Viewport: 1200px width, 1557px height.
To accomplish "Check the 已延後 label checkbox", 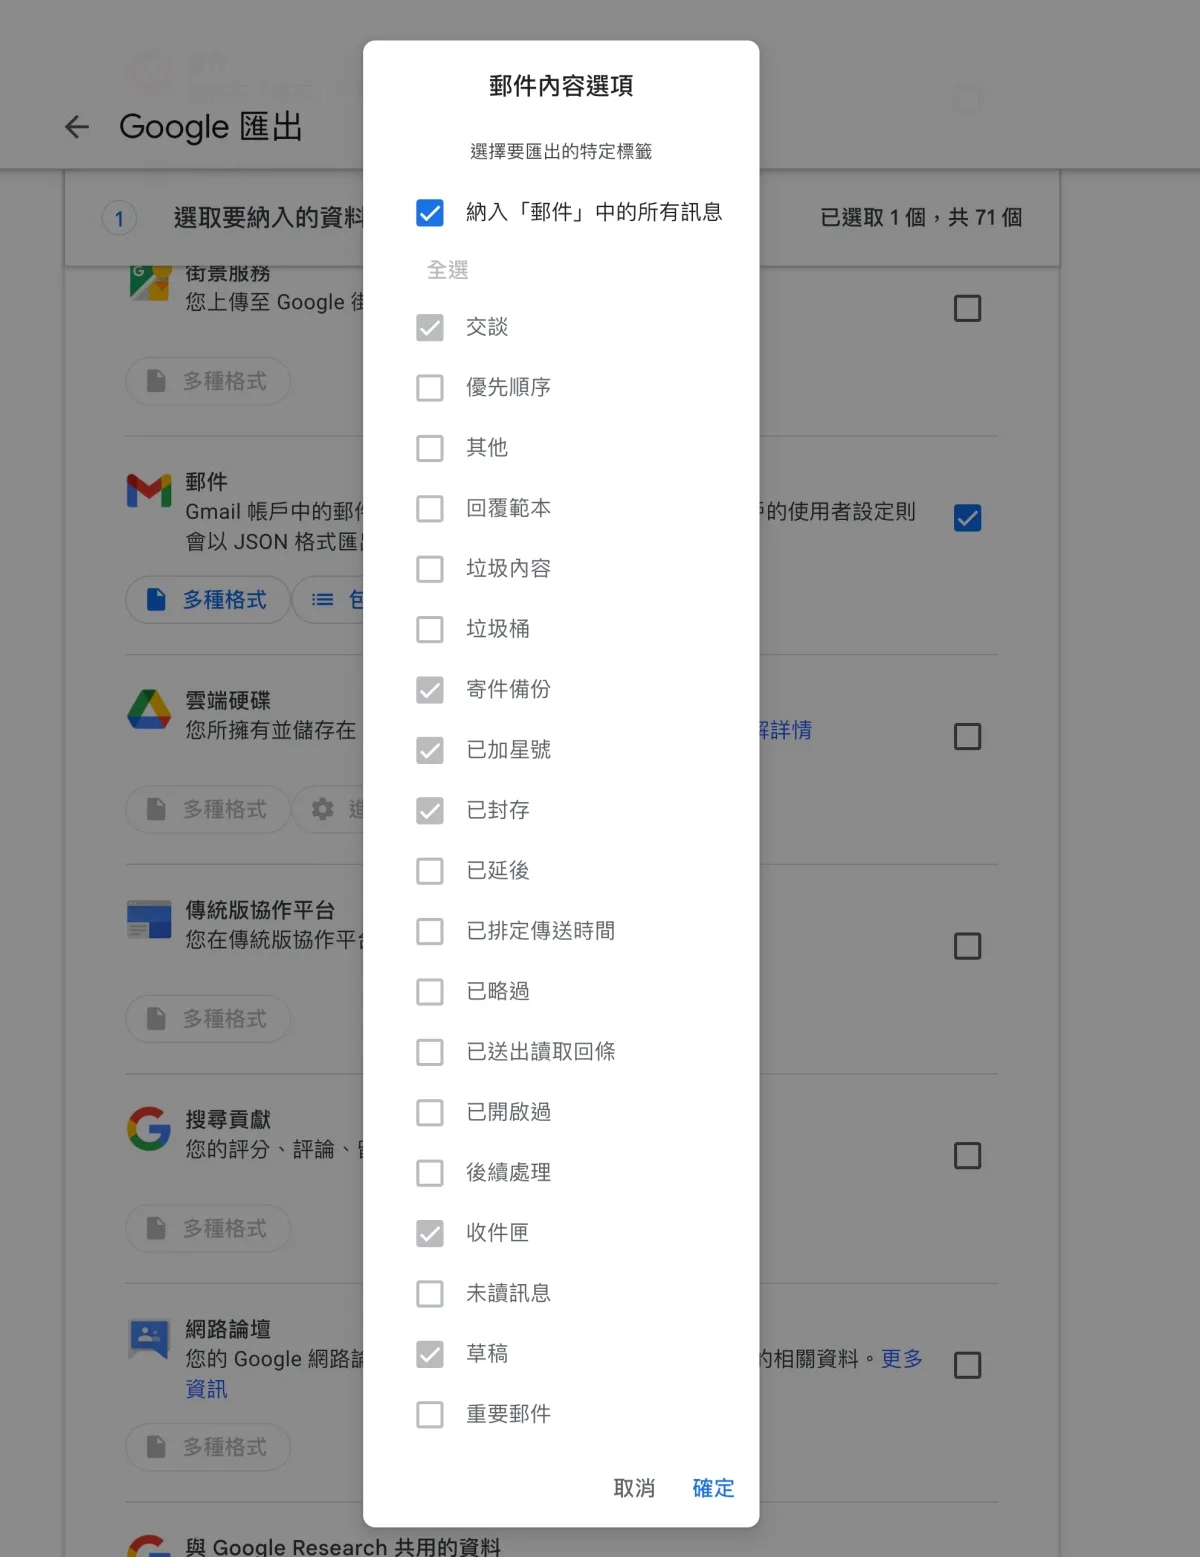I will pos(430,871).
